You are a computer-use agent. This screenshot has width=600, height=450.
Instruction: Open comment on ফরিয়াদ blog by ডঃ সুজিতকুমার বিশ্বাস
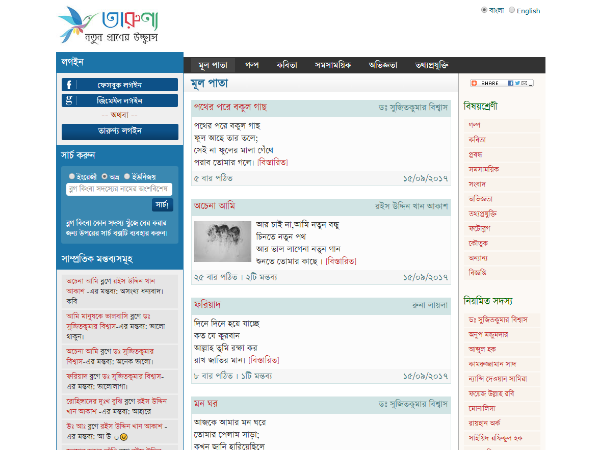pyautogui.click(x=120, y=381)
